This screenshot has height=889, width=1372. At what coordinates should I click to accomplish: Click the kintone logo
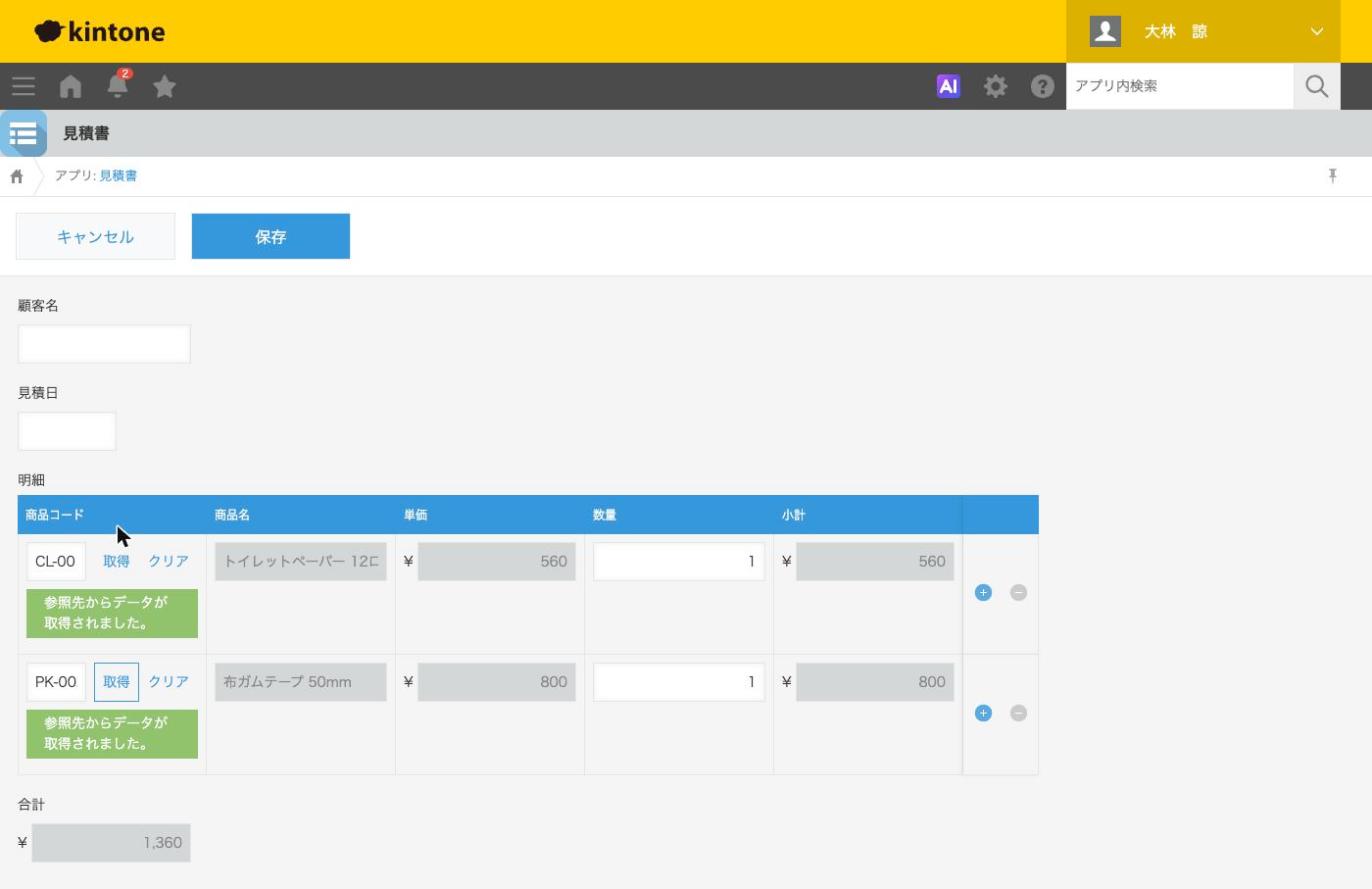pos(99,32)
